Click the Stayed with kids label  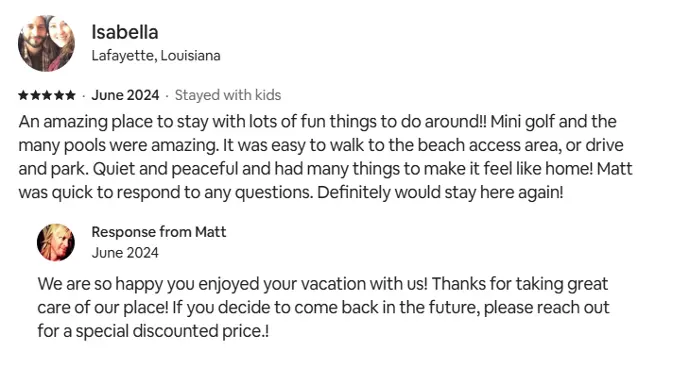(x=228, y=95)
